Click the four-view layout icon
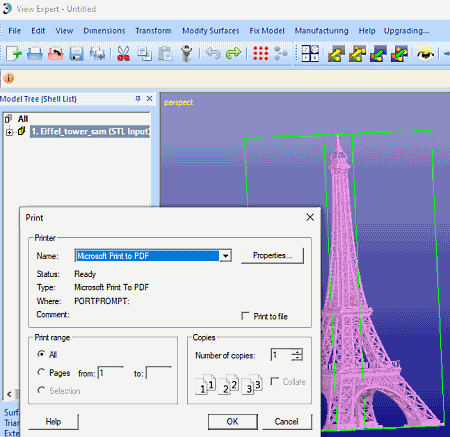Viewport: 450px width, 437px height. tap(310, 53)
